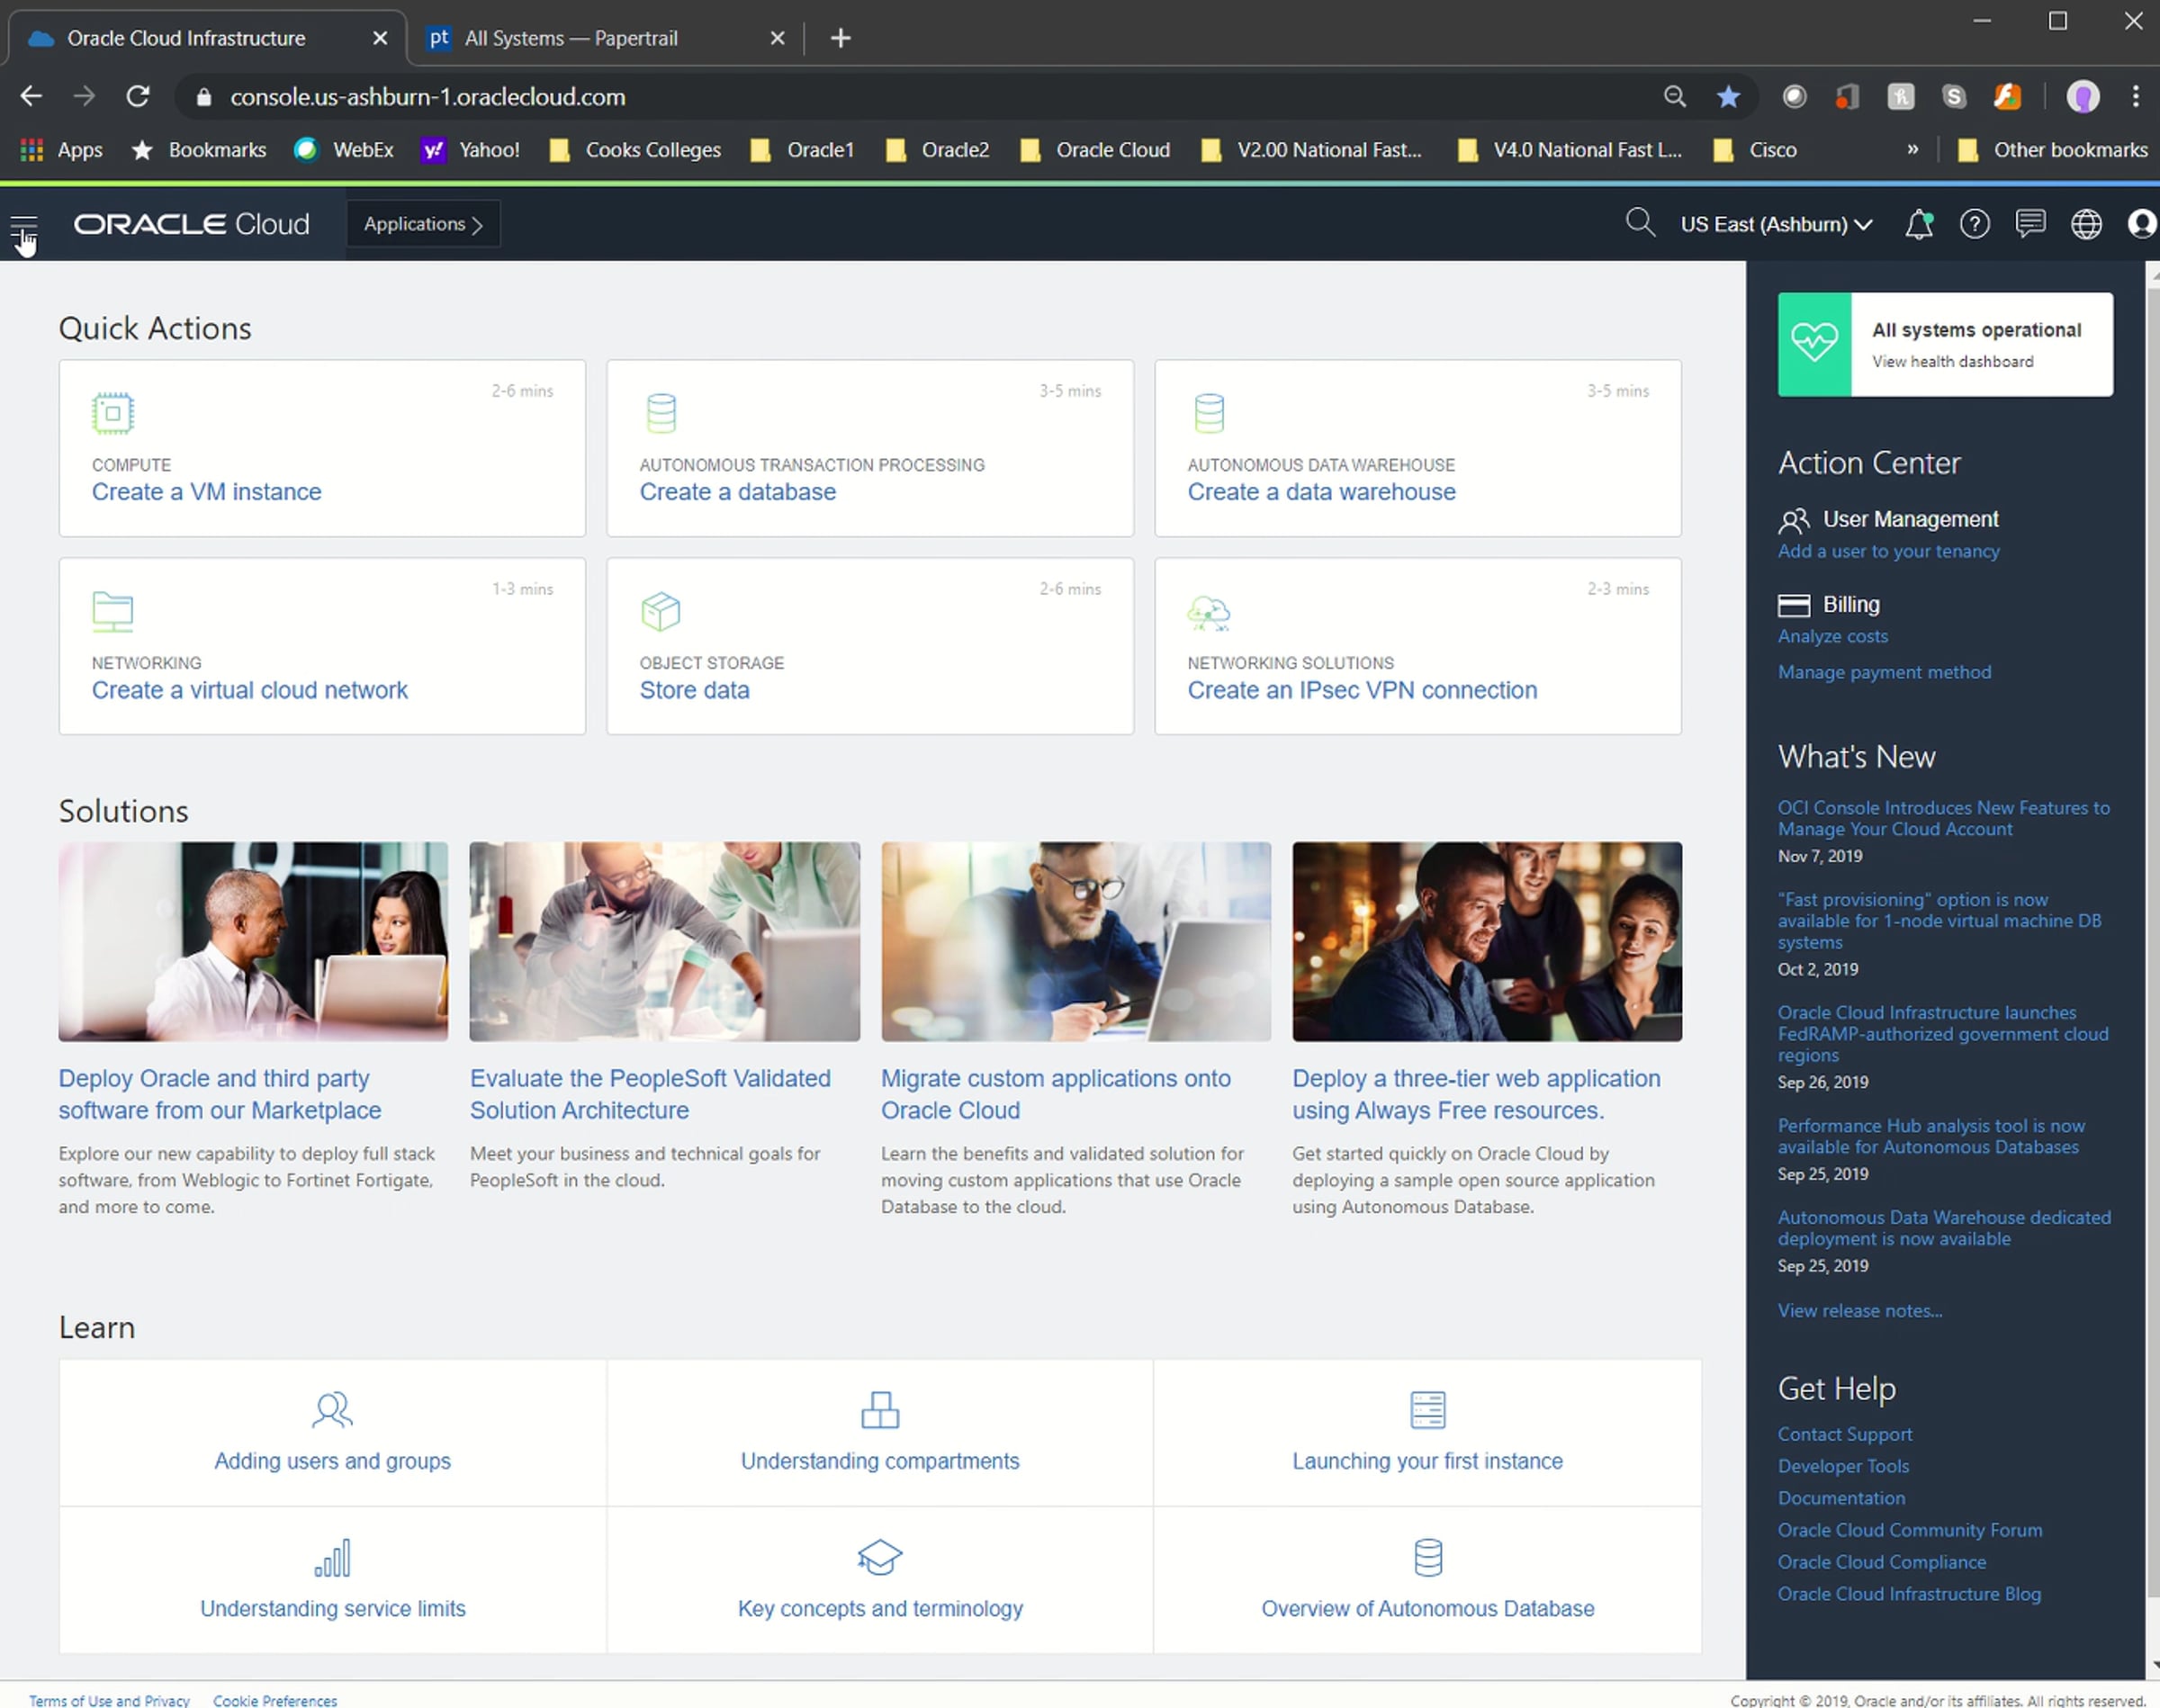Image resolution: width=2160 pixels, height=1708 pixels.
Task: Click the Autonomous Data Warehouse database icon
Action: click(1209, 413)
